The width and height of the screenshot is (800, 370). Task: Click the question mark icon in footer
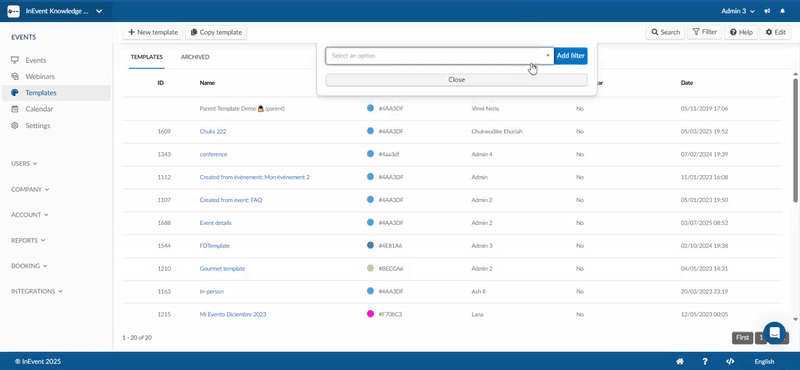coord(705,361)
